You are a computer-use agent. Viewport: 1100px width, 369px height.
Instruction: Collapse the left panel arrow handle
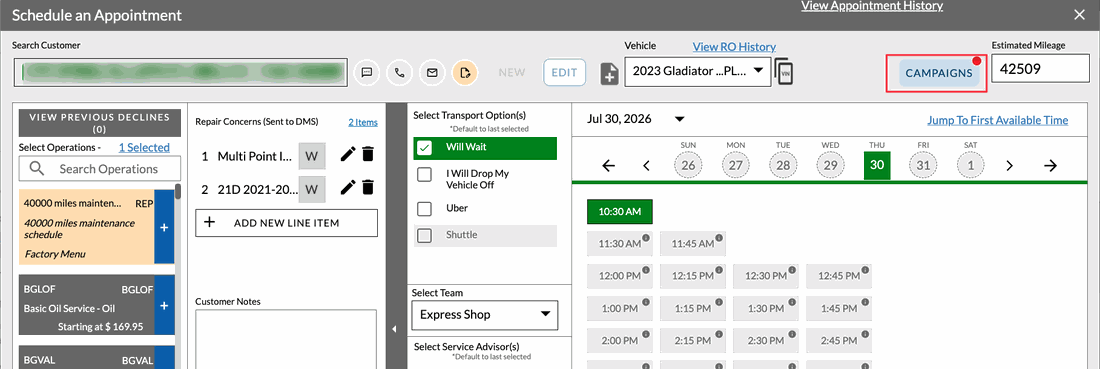click(394, 329)
